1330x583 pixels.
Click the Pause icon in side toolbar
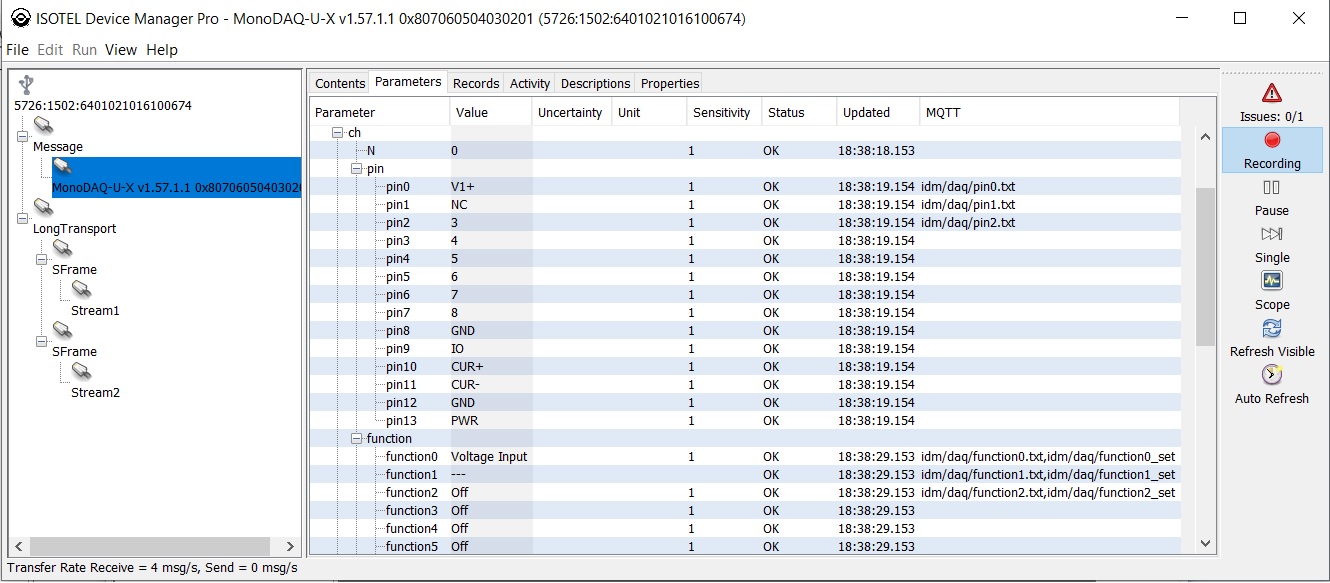[x=1272, y=187]
